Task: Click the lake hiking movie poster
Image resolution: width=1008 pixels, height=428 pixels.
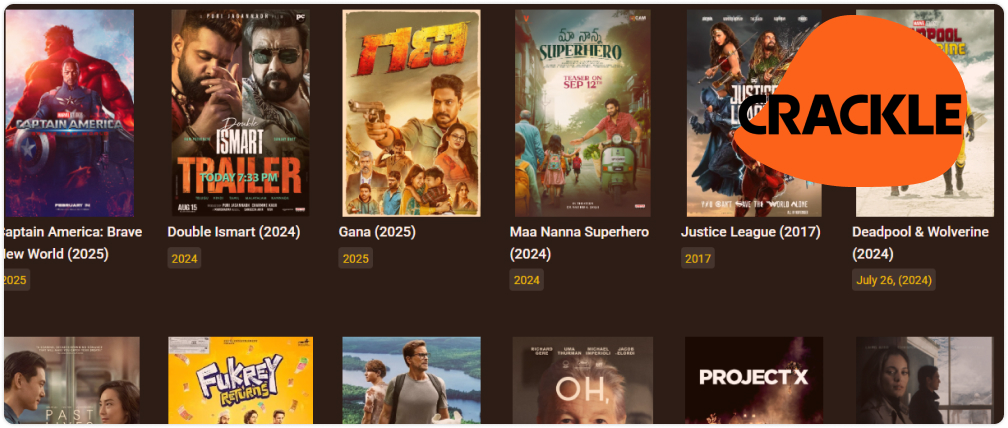Action: [411, 380]
